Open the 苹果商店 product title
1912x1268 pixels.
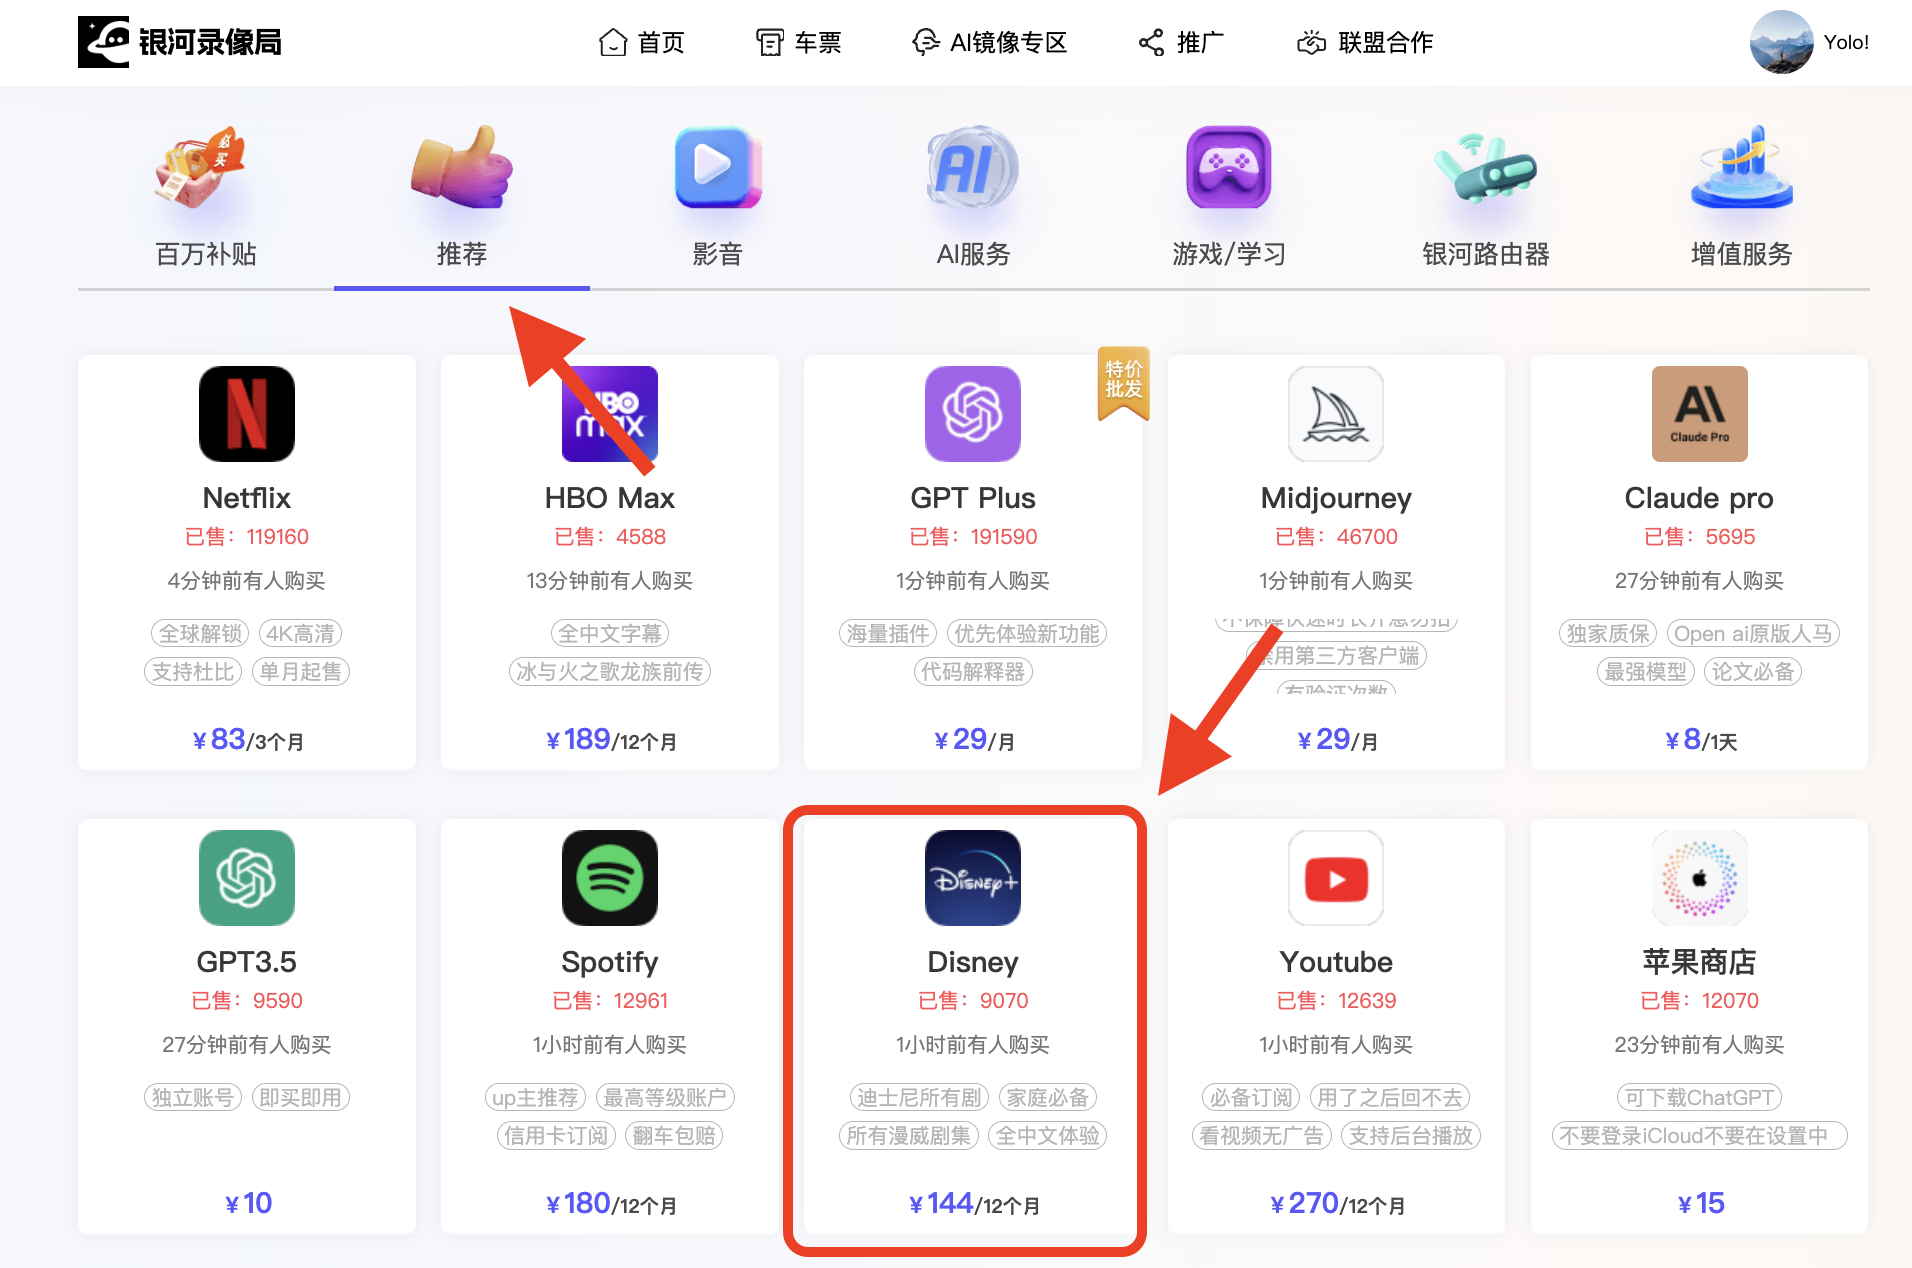click(x=1699, y=962)
